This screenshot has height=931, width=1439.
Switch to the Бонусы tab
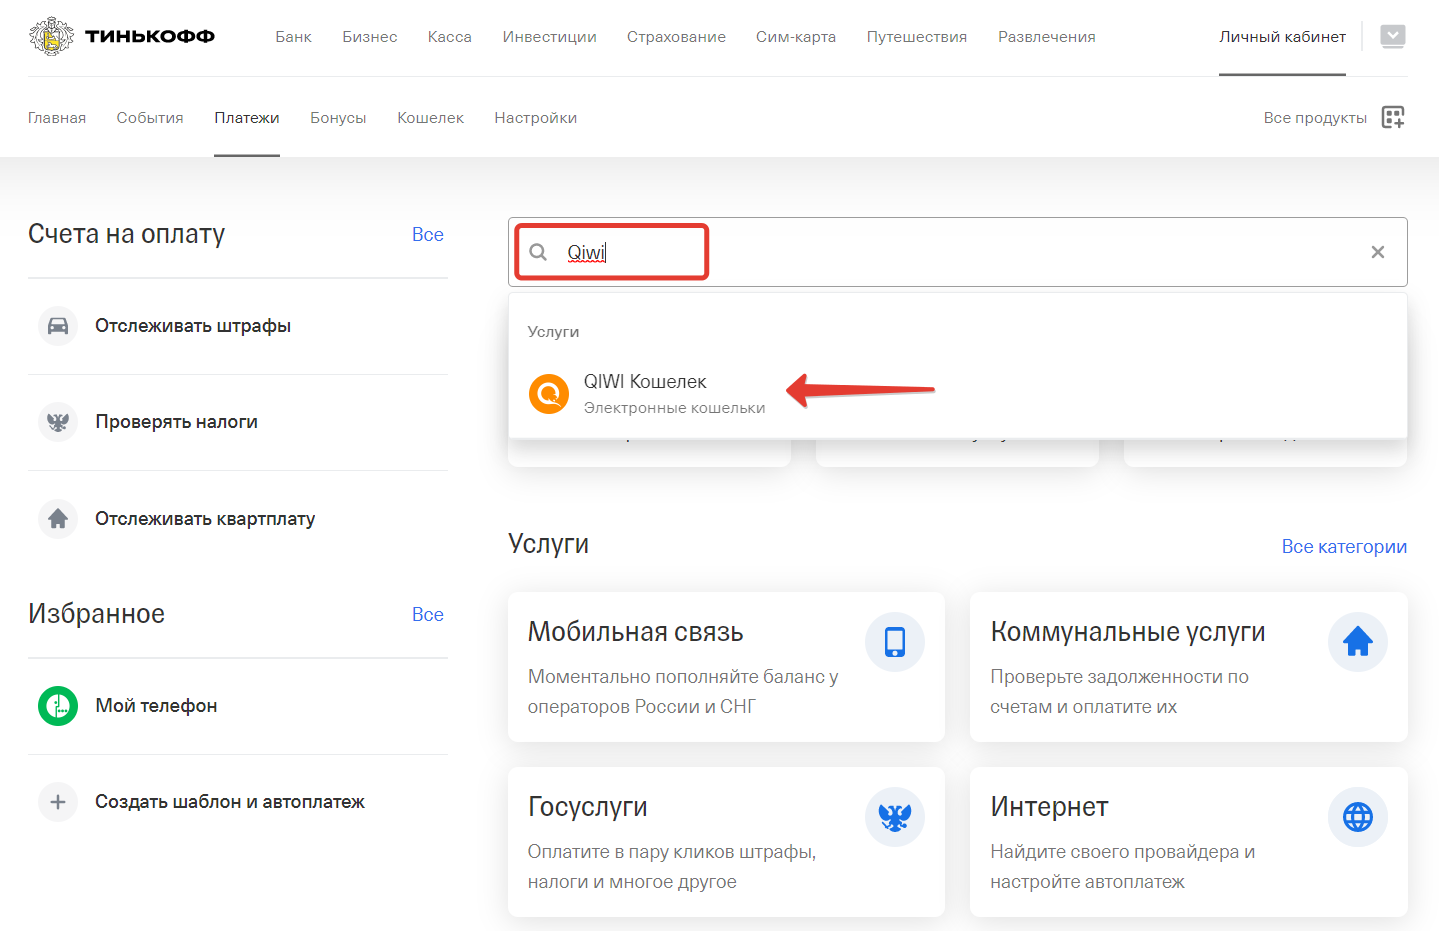pos(338,118)
